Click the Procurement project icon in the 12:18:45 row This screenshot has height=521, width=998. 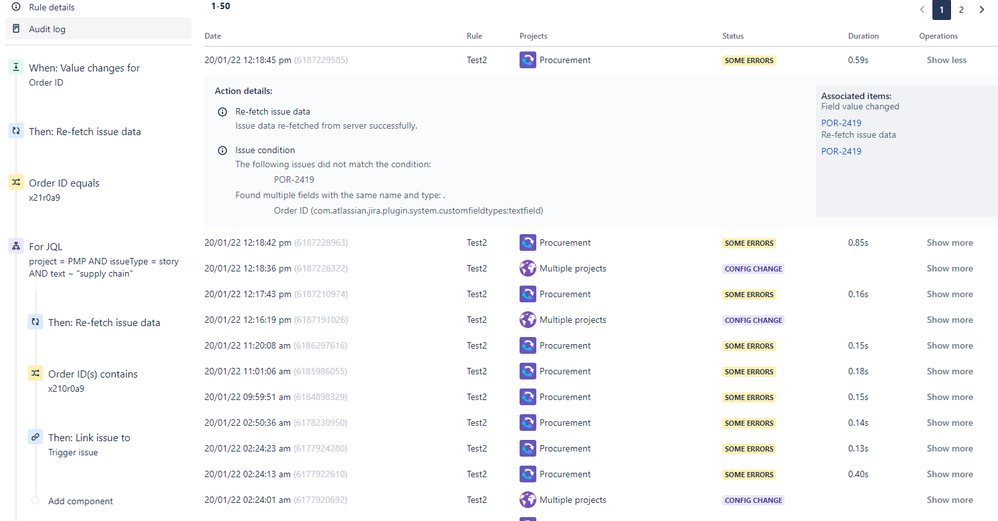tap(528, 60)
